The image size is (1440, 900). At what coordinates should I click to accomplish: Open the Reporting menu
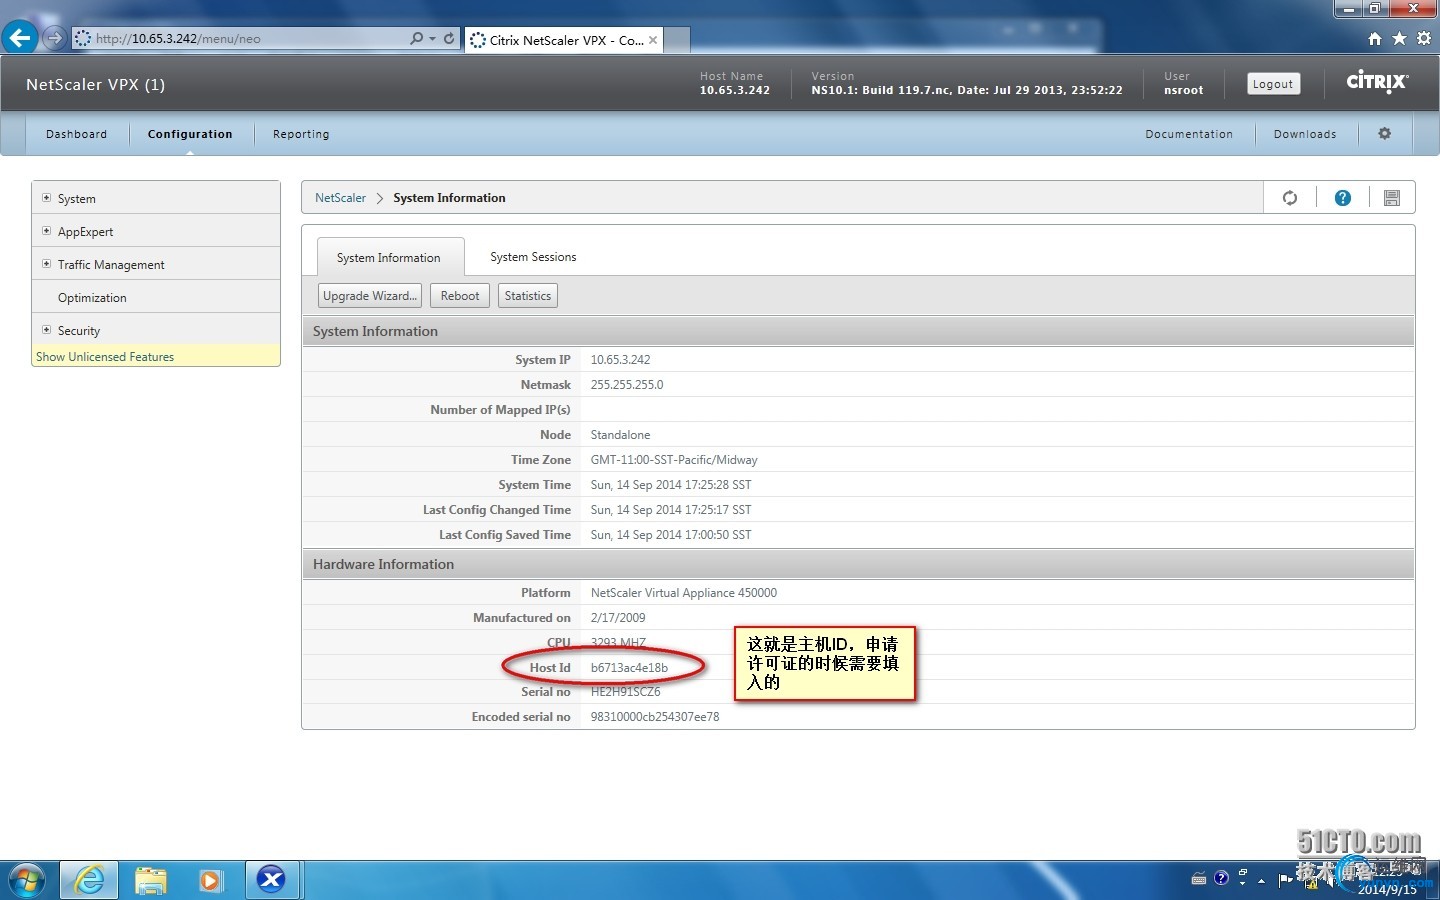pyautogui.click(x=301, y=134)
